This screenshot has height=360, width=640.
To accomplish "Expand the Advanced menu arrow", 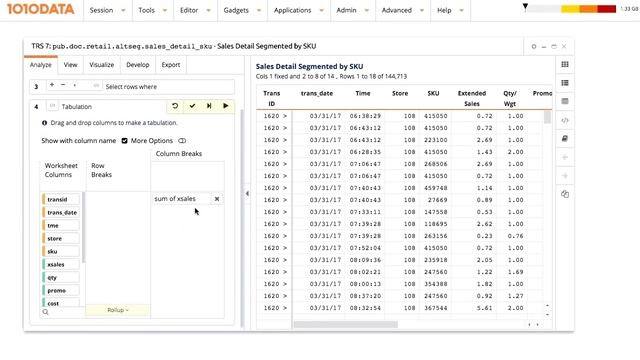I will (422, 11).
